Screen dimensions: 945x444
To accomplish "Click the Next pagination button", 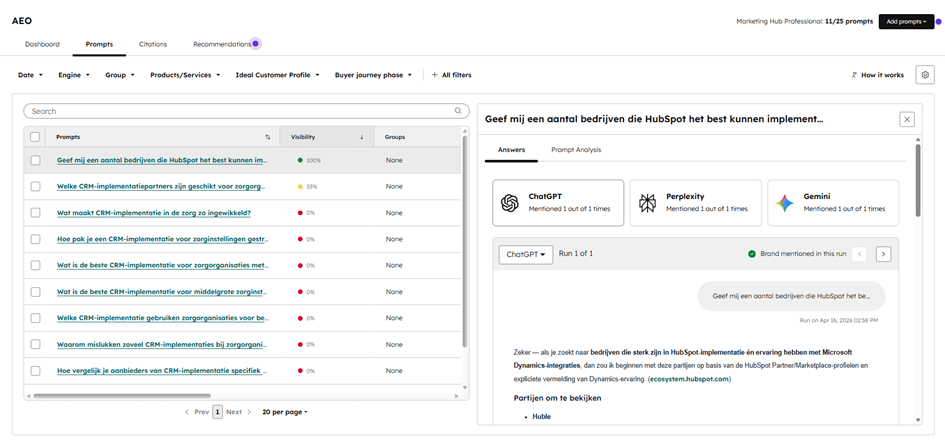I will (239, 412).
